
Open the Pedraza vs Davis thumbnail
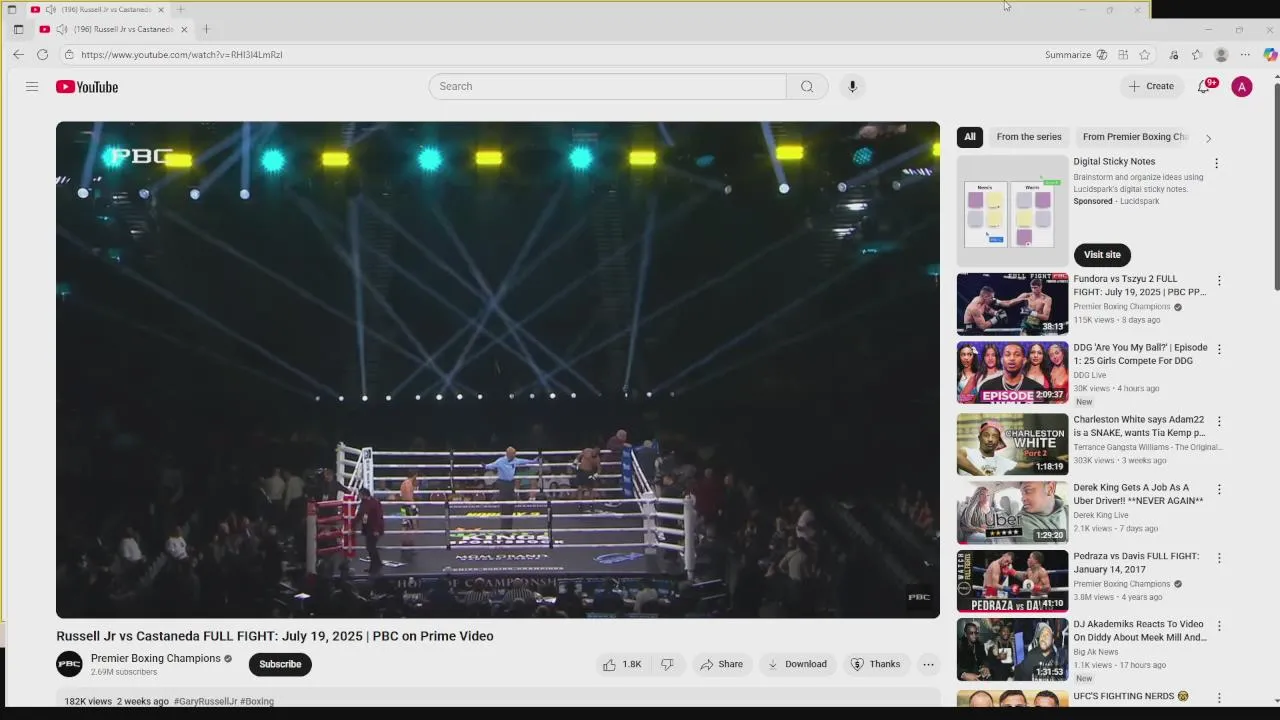(1012, 581)
